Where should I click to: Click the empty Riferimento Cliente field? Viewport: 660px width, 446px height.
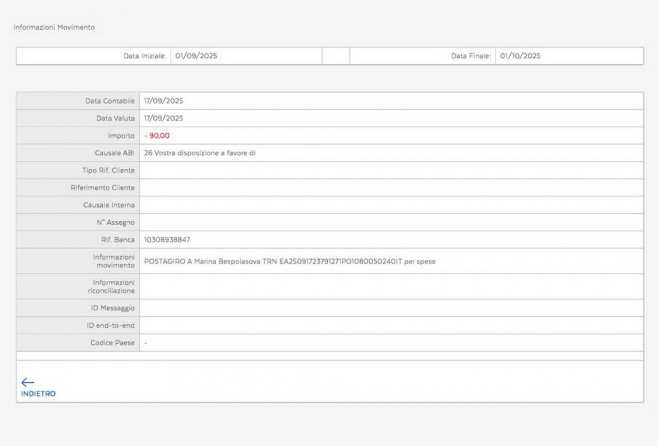[x=390, y=187]
